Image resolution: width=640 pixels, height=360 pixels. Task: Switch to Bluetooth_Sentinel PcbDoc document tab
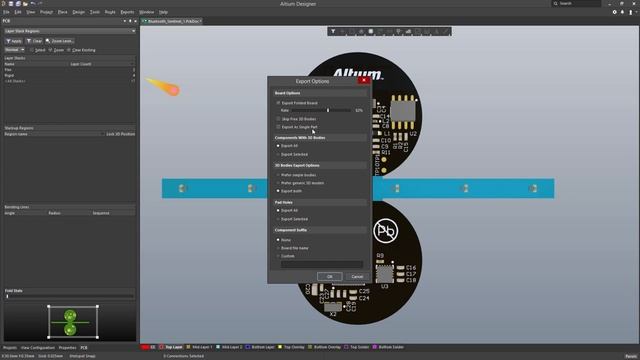[171, 21]
